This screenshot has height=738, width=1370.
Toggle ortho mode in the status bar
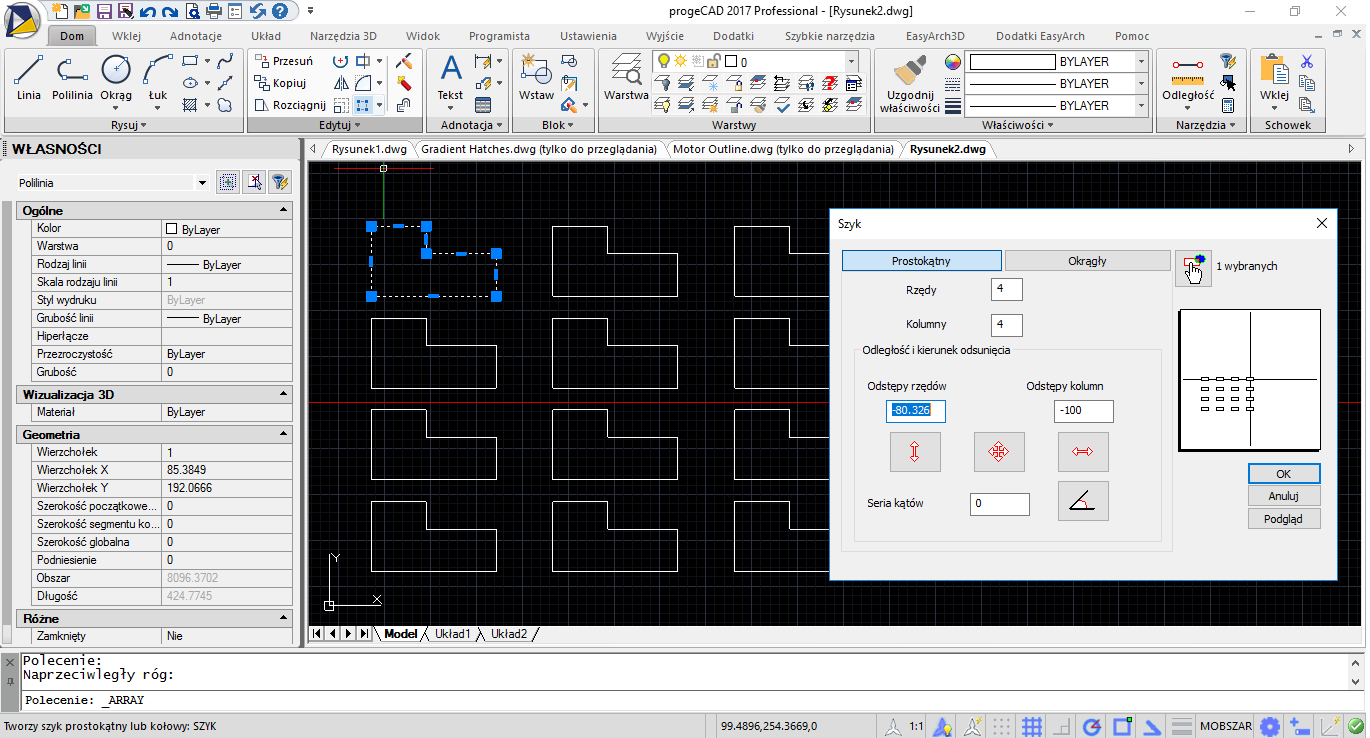[x=1063, y=726]
